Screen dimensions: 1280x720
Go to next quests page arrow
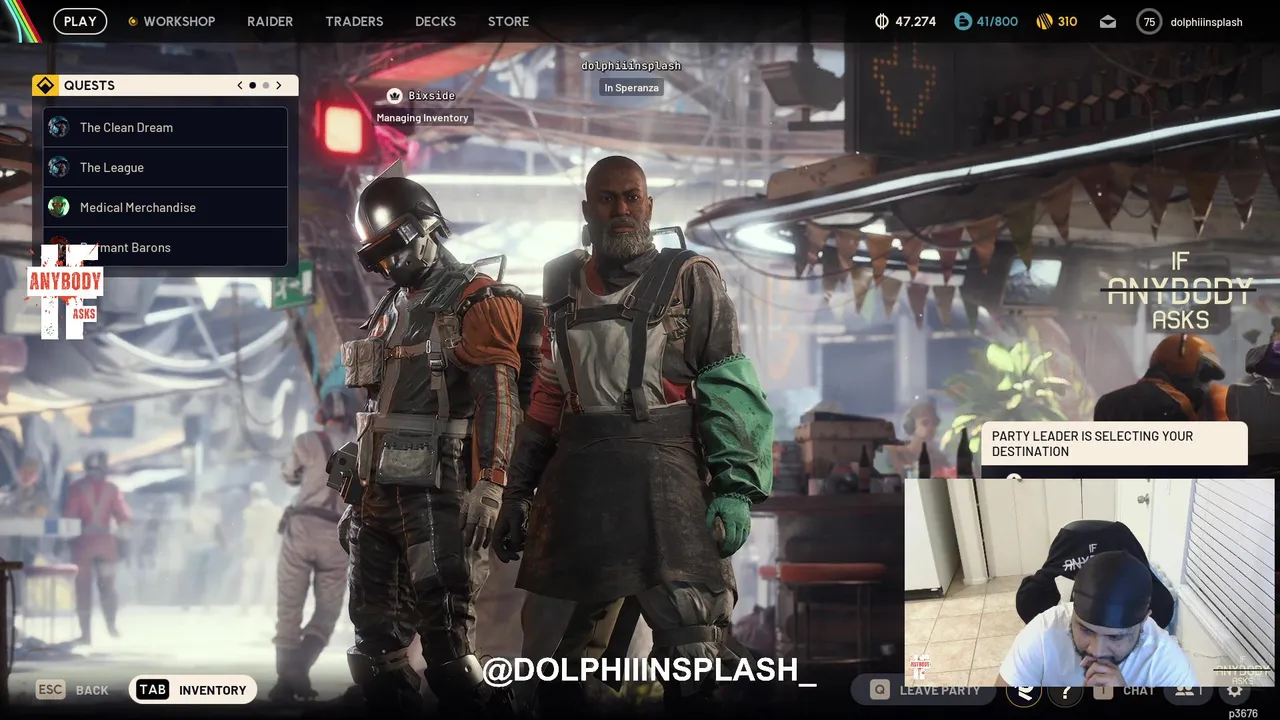(x=279, y=85)
